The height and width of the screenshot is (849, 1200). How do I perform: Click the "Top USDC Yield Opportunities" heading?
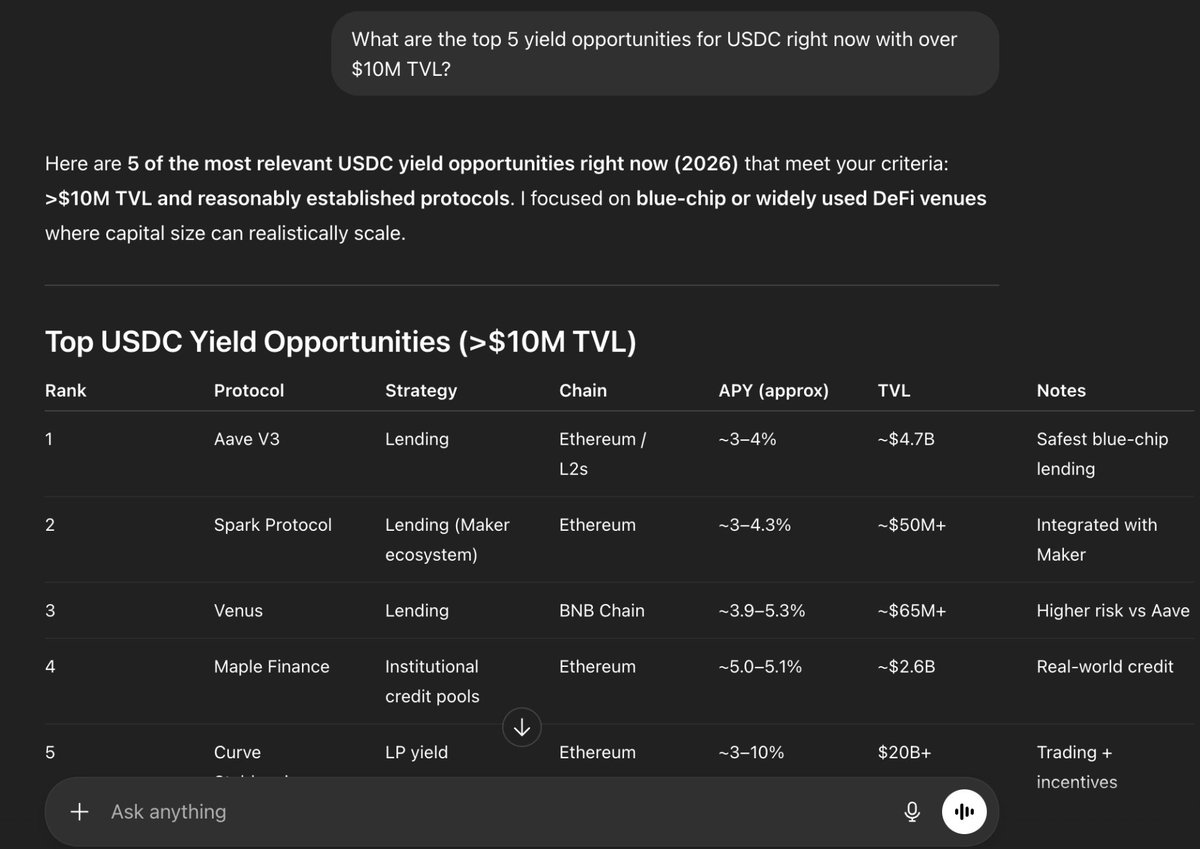pos(341,342)
